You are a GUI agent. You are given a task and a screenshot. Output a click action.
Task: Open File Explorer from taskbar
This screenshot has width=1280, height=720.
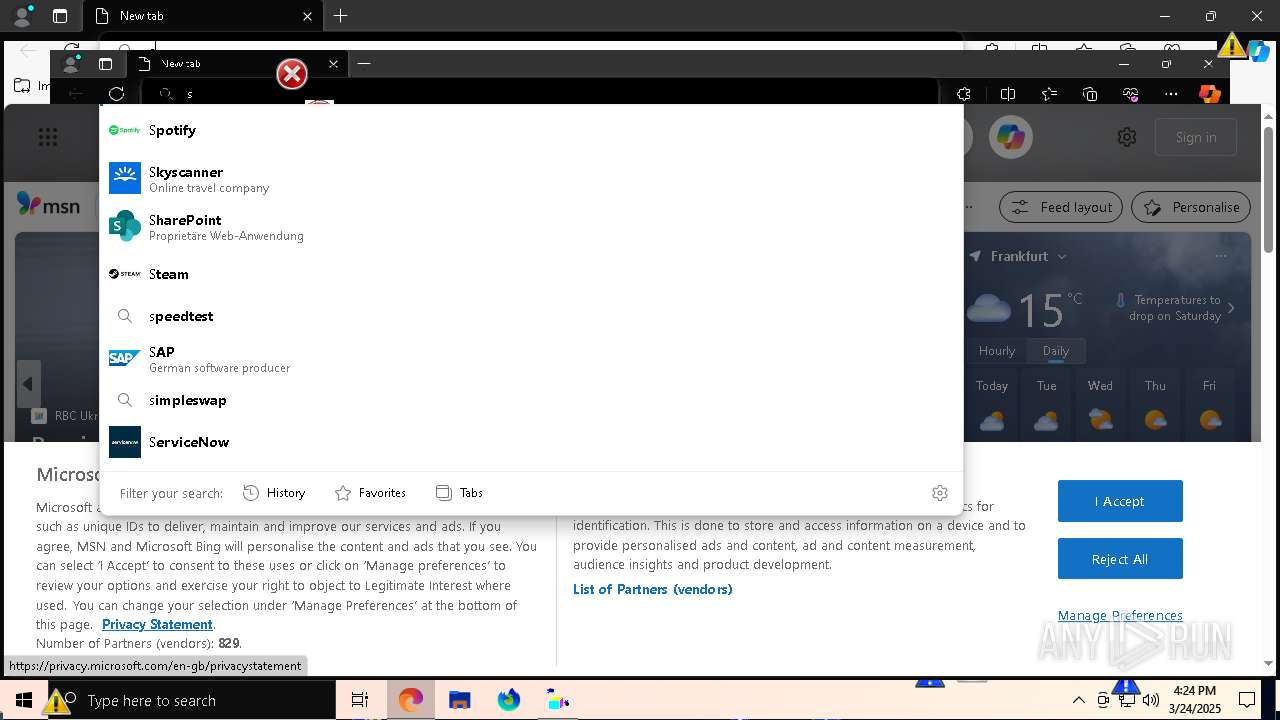point(459,700)
